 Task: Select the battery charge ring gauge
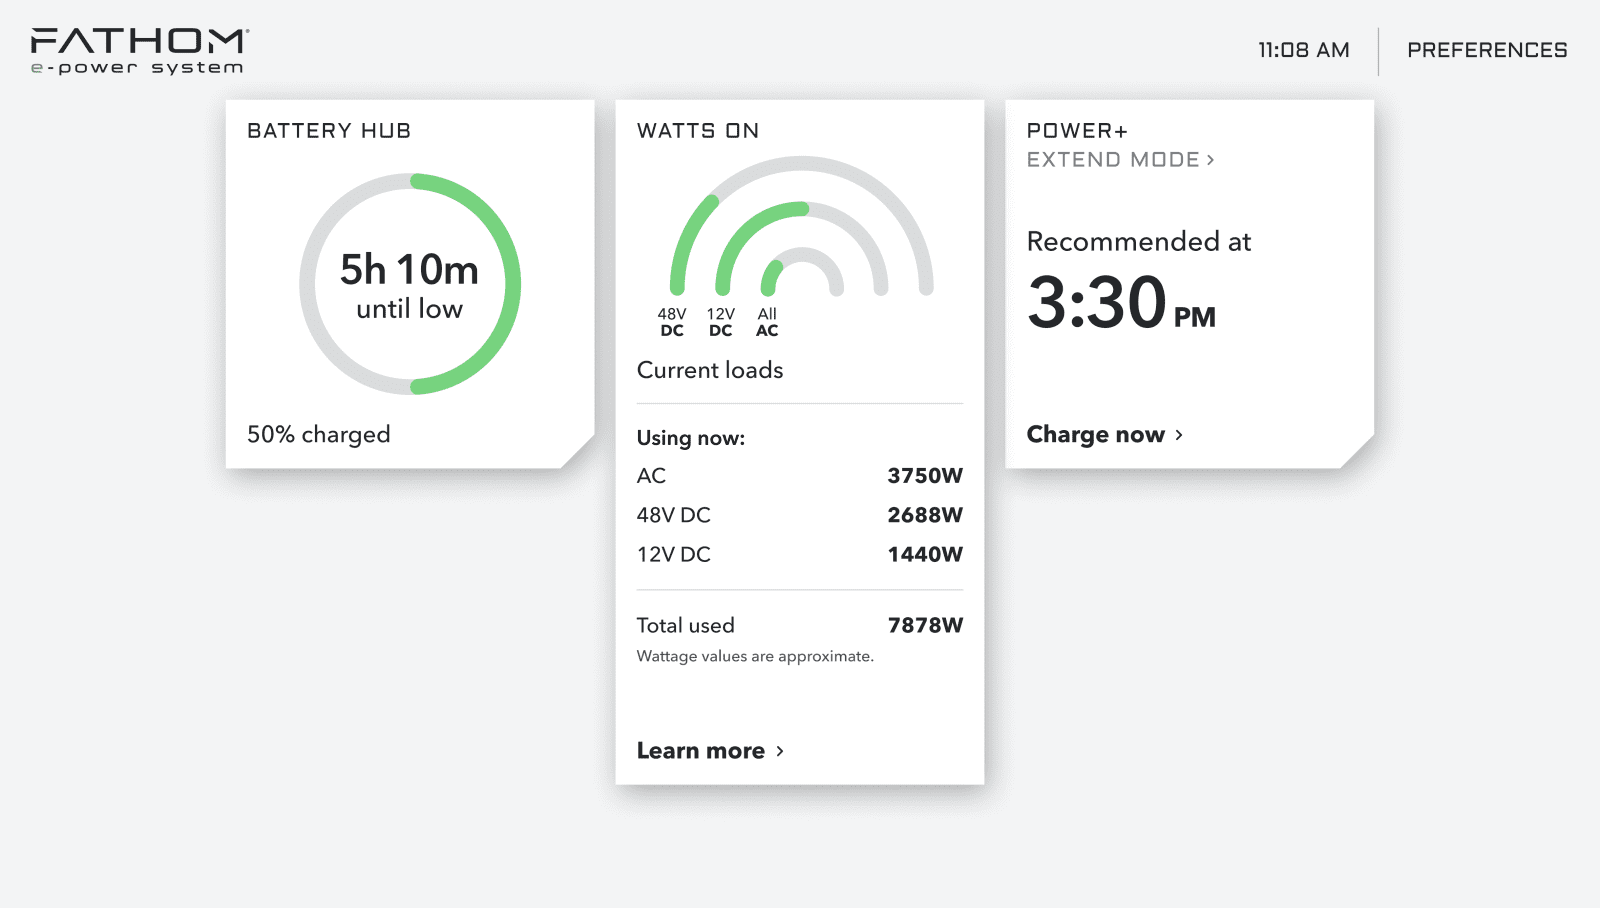(410, 284)
